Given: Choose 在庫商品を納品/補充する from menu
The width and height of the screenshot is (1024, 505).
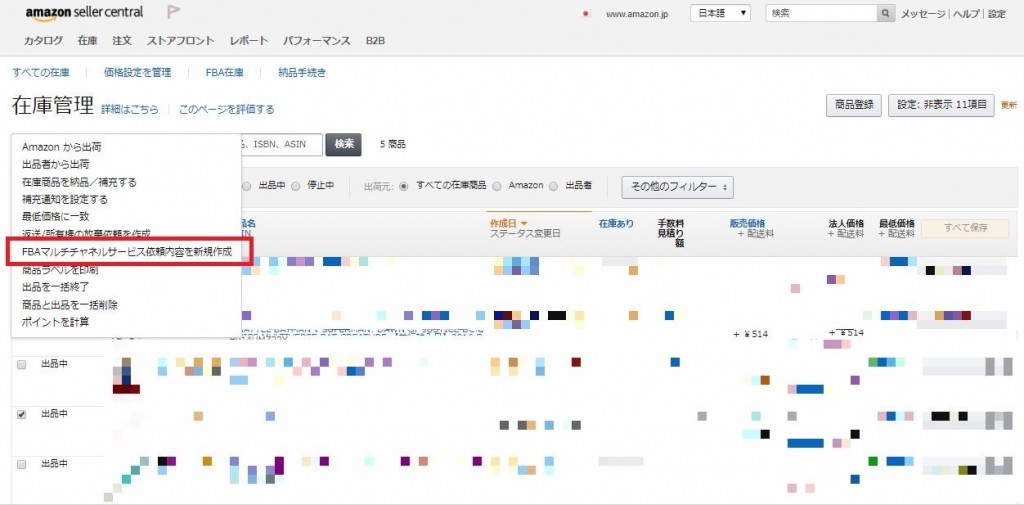Looking at the screenshot, I should [x=79, y=182].
